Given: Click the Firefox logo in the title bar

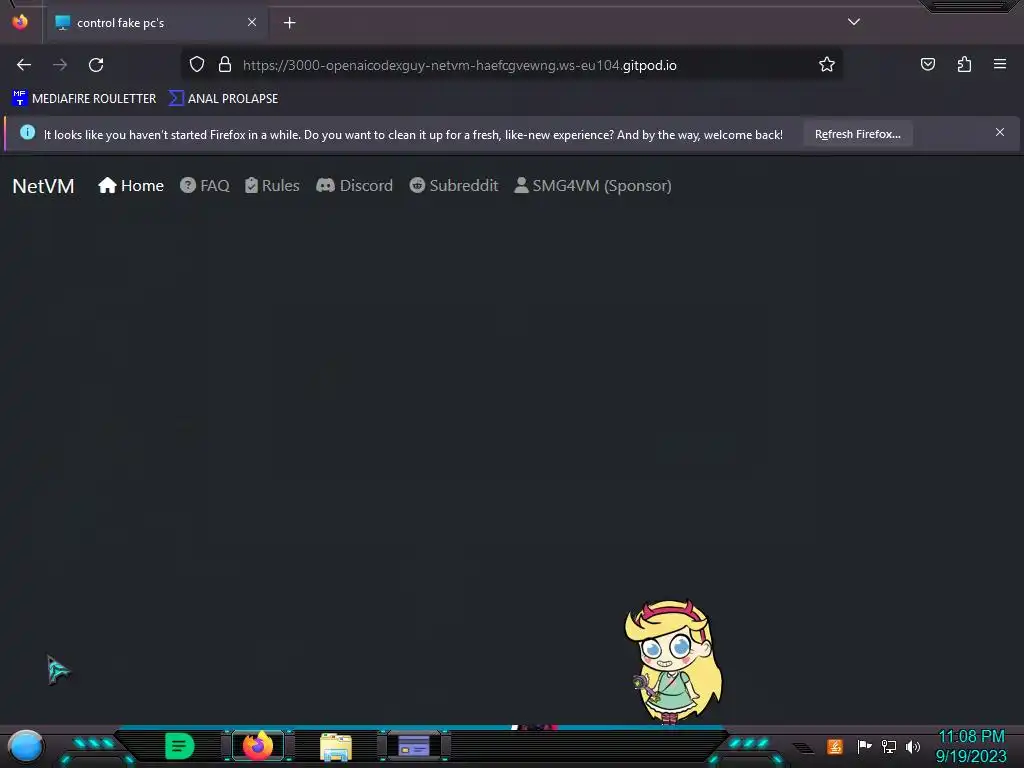Looking at the screenshot, I should click(20, 22).
